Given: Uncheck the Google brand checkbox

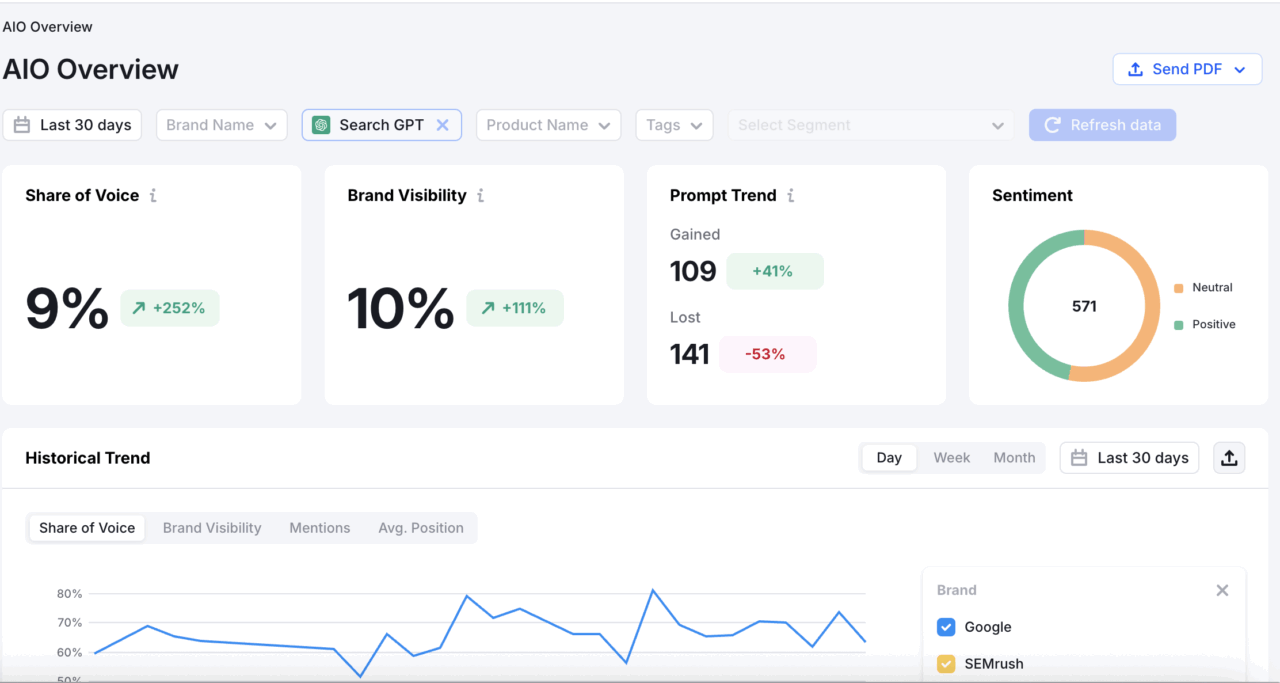Looking at the screenshot, I should [x=945, y=627].
